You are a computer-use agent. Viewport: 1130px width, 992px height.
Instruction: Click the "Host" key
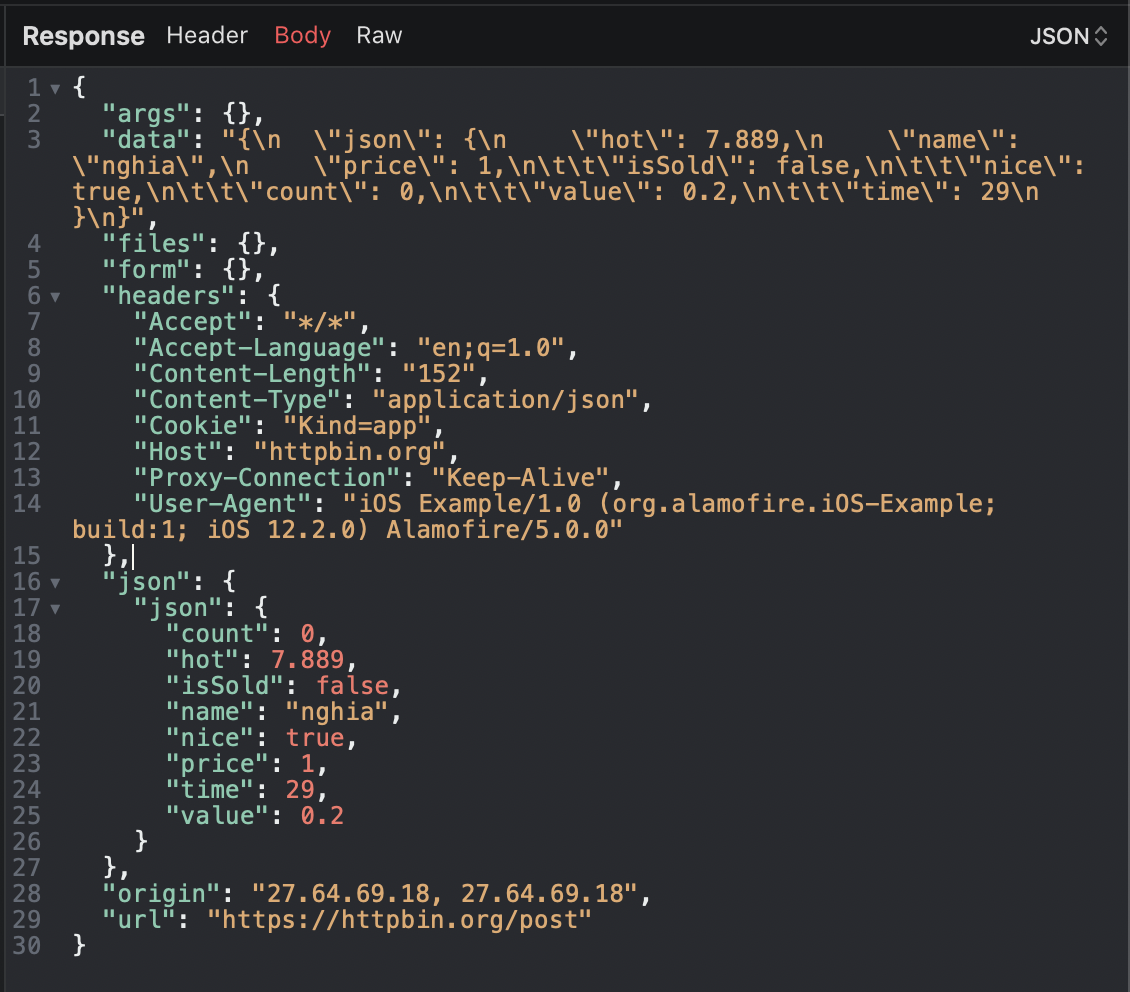pyautogui.click(x=178, y=451)
